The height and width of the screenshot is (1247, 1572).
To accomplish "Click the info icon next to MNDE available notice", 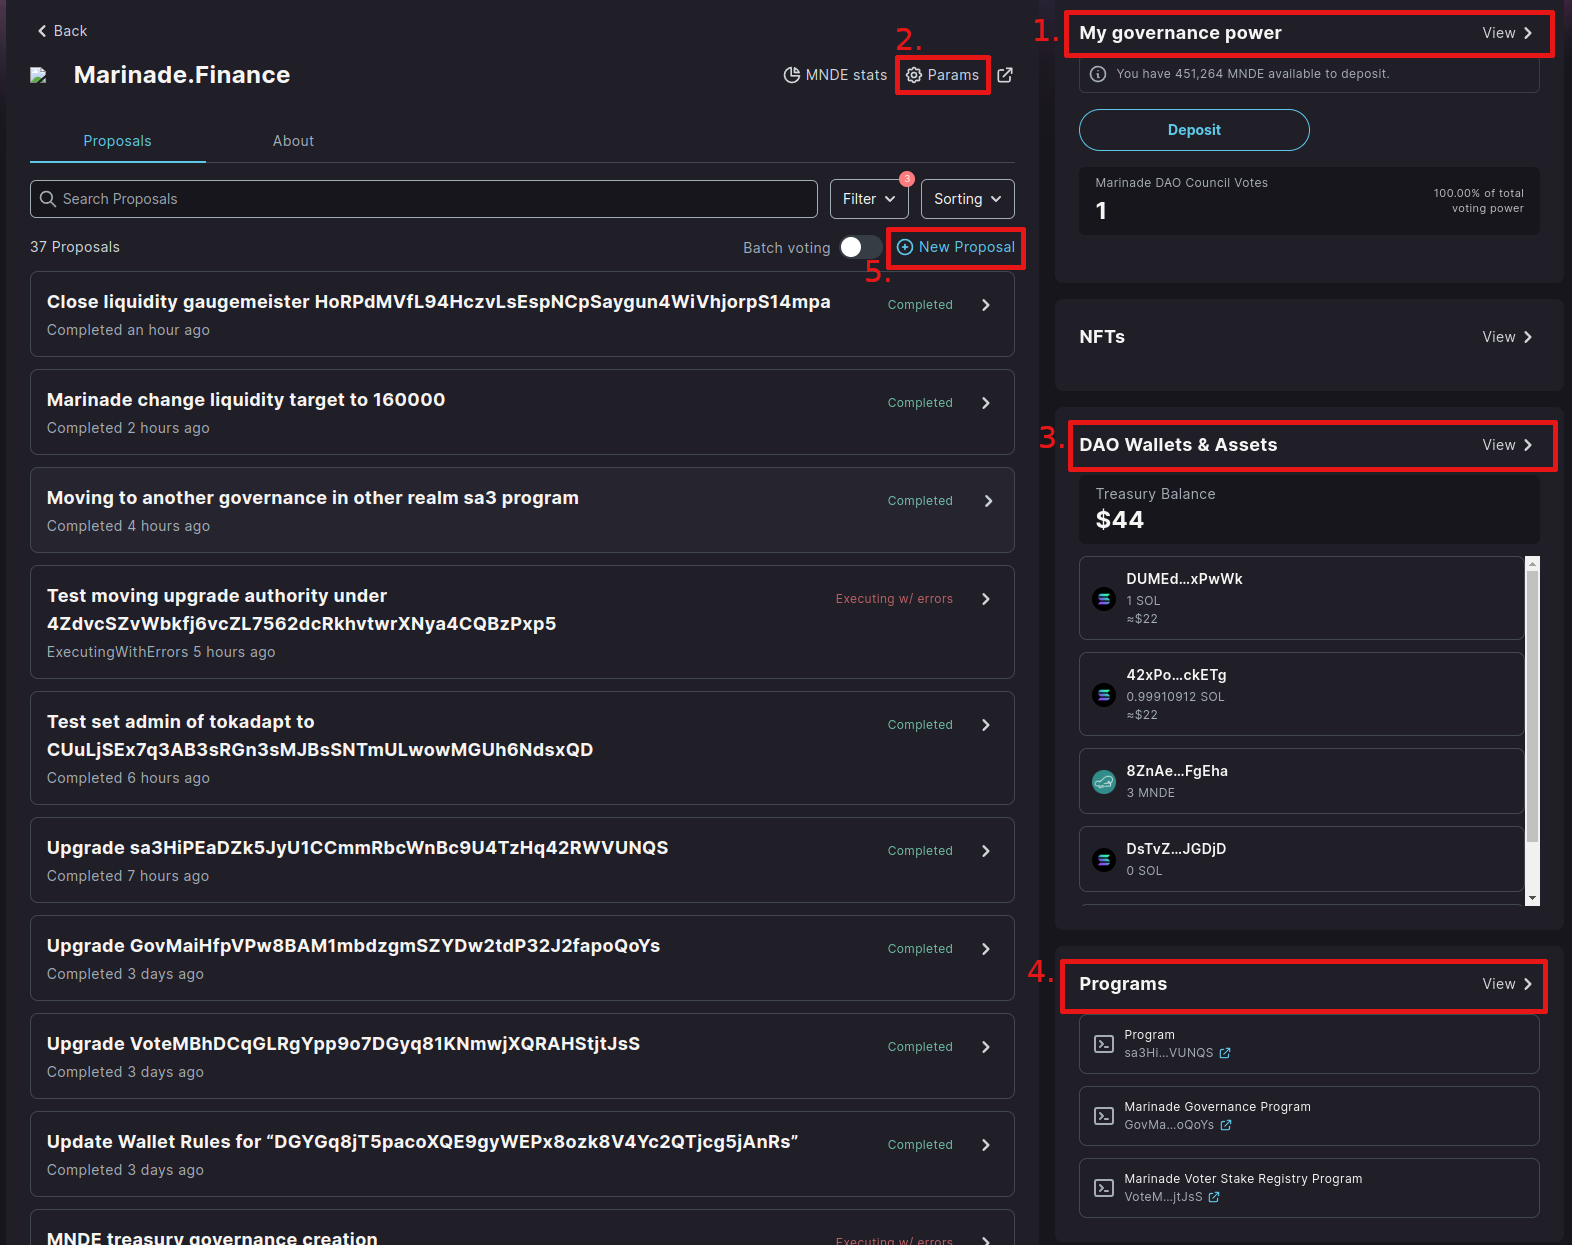I will [x=1098, y=74].
